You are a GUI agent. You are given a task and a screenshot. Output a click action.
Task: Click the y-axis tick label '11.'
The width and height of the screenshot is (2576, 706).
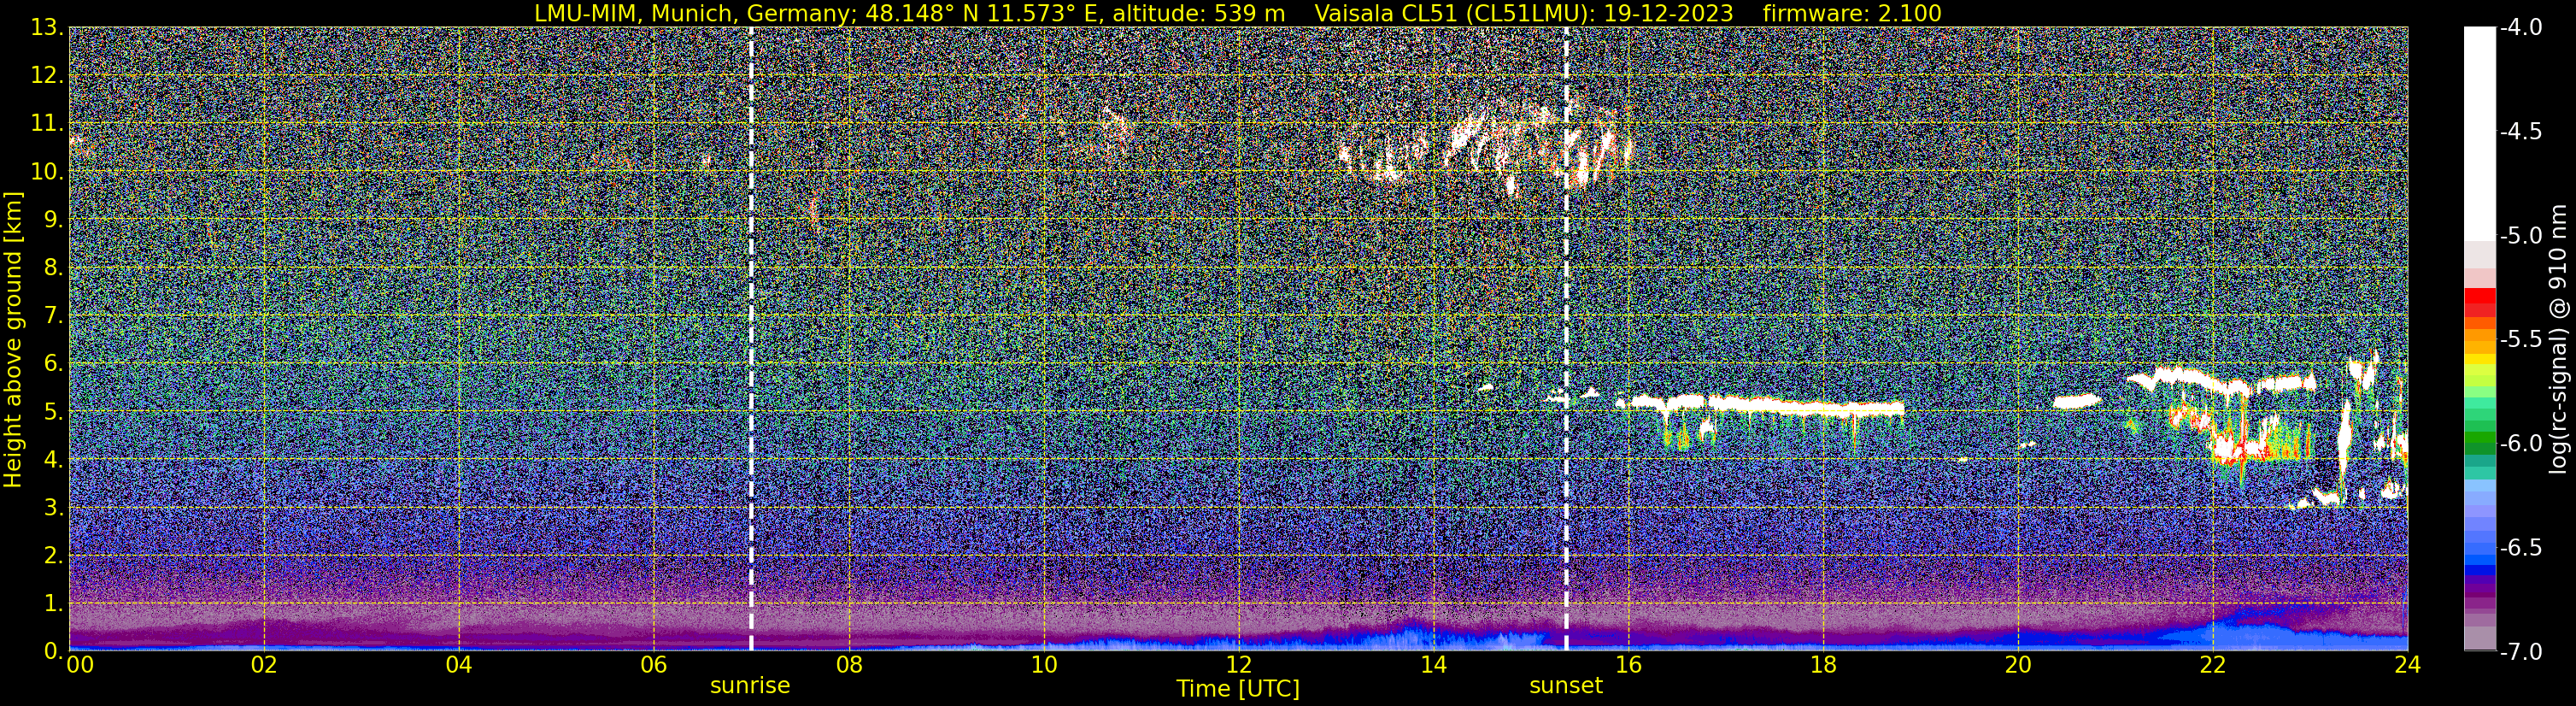pyautogui.click(x=47, y=124)
